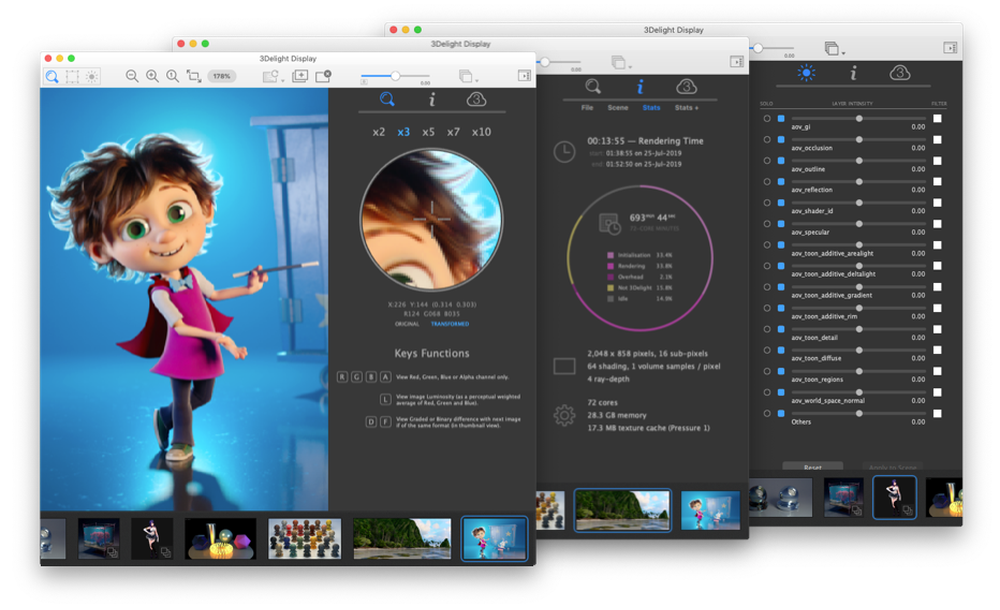Adjust the aov_toon_detail intensity slider
Screen dimensions: 1000x610
point(858,329)
